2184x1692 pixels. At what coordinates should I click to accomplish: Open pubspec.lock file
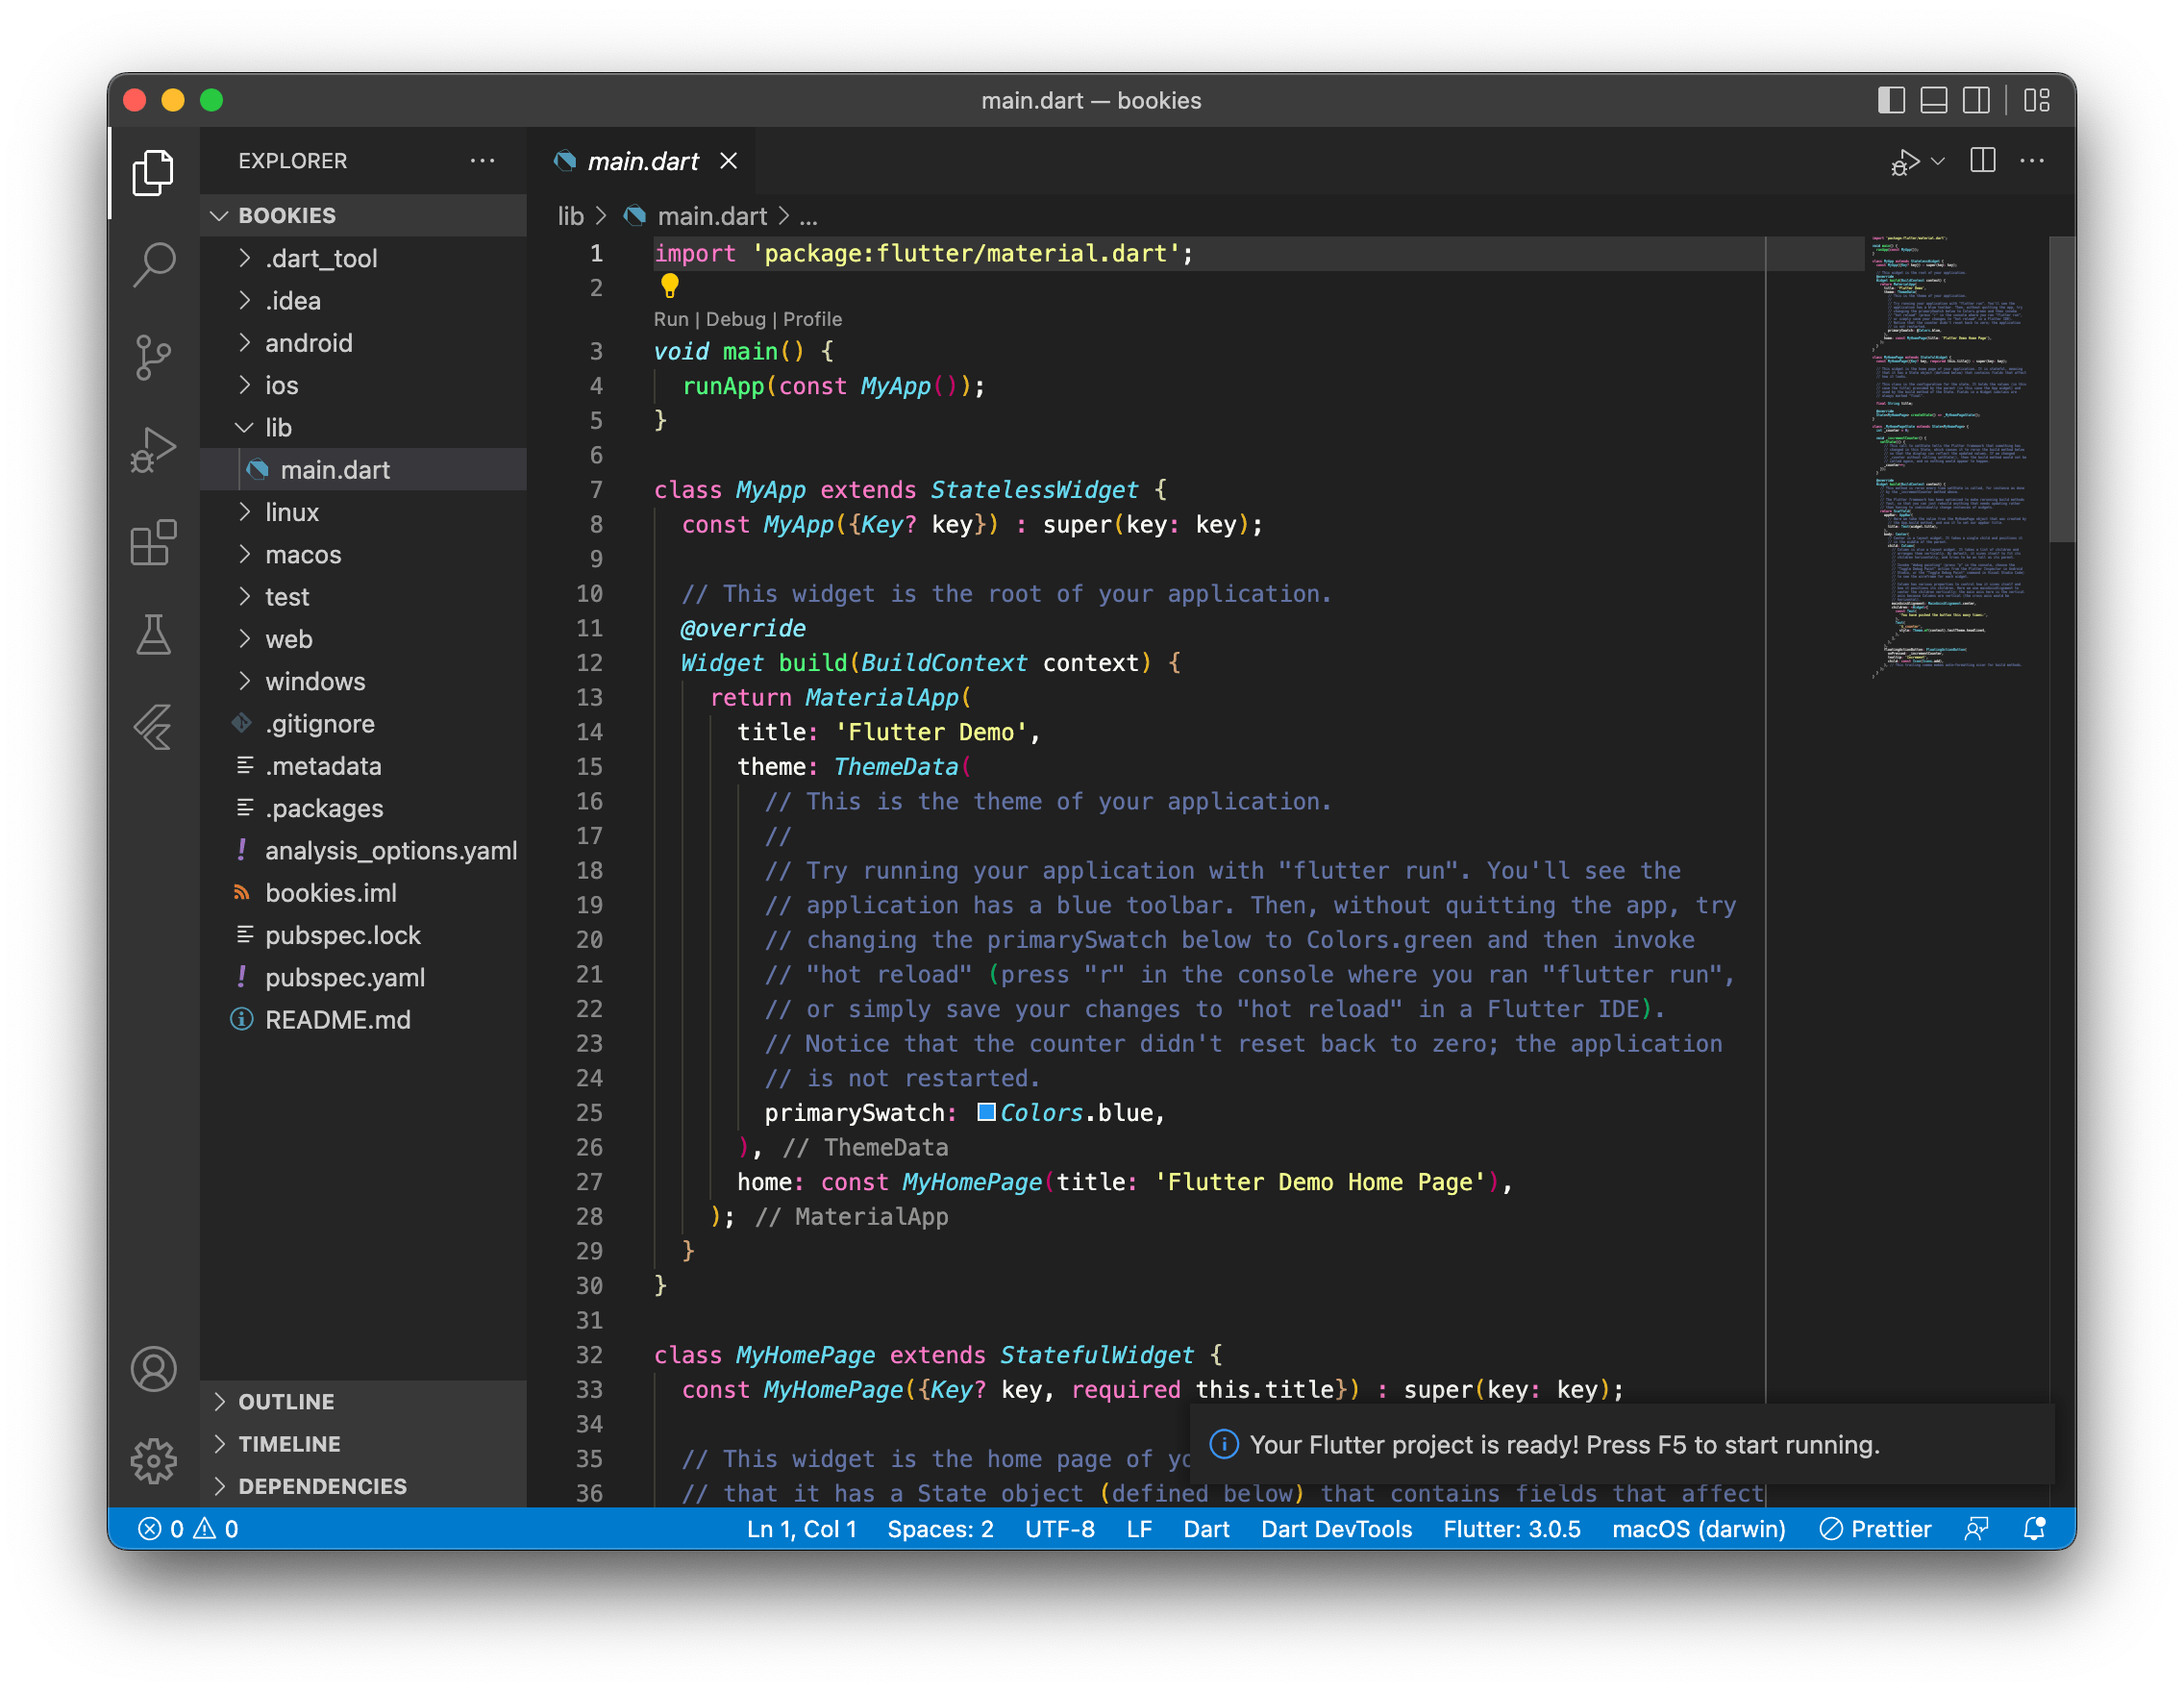(x=365, y=935)
